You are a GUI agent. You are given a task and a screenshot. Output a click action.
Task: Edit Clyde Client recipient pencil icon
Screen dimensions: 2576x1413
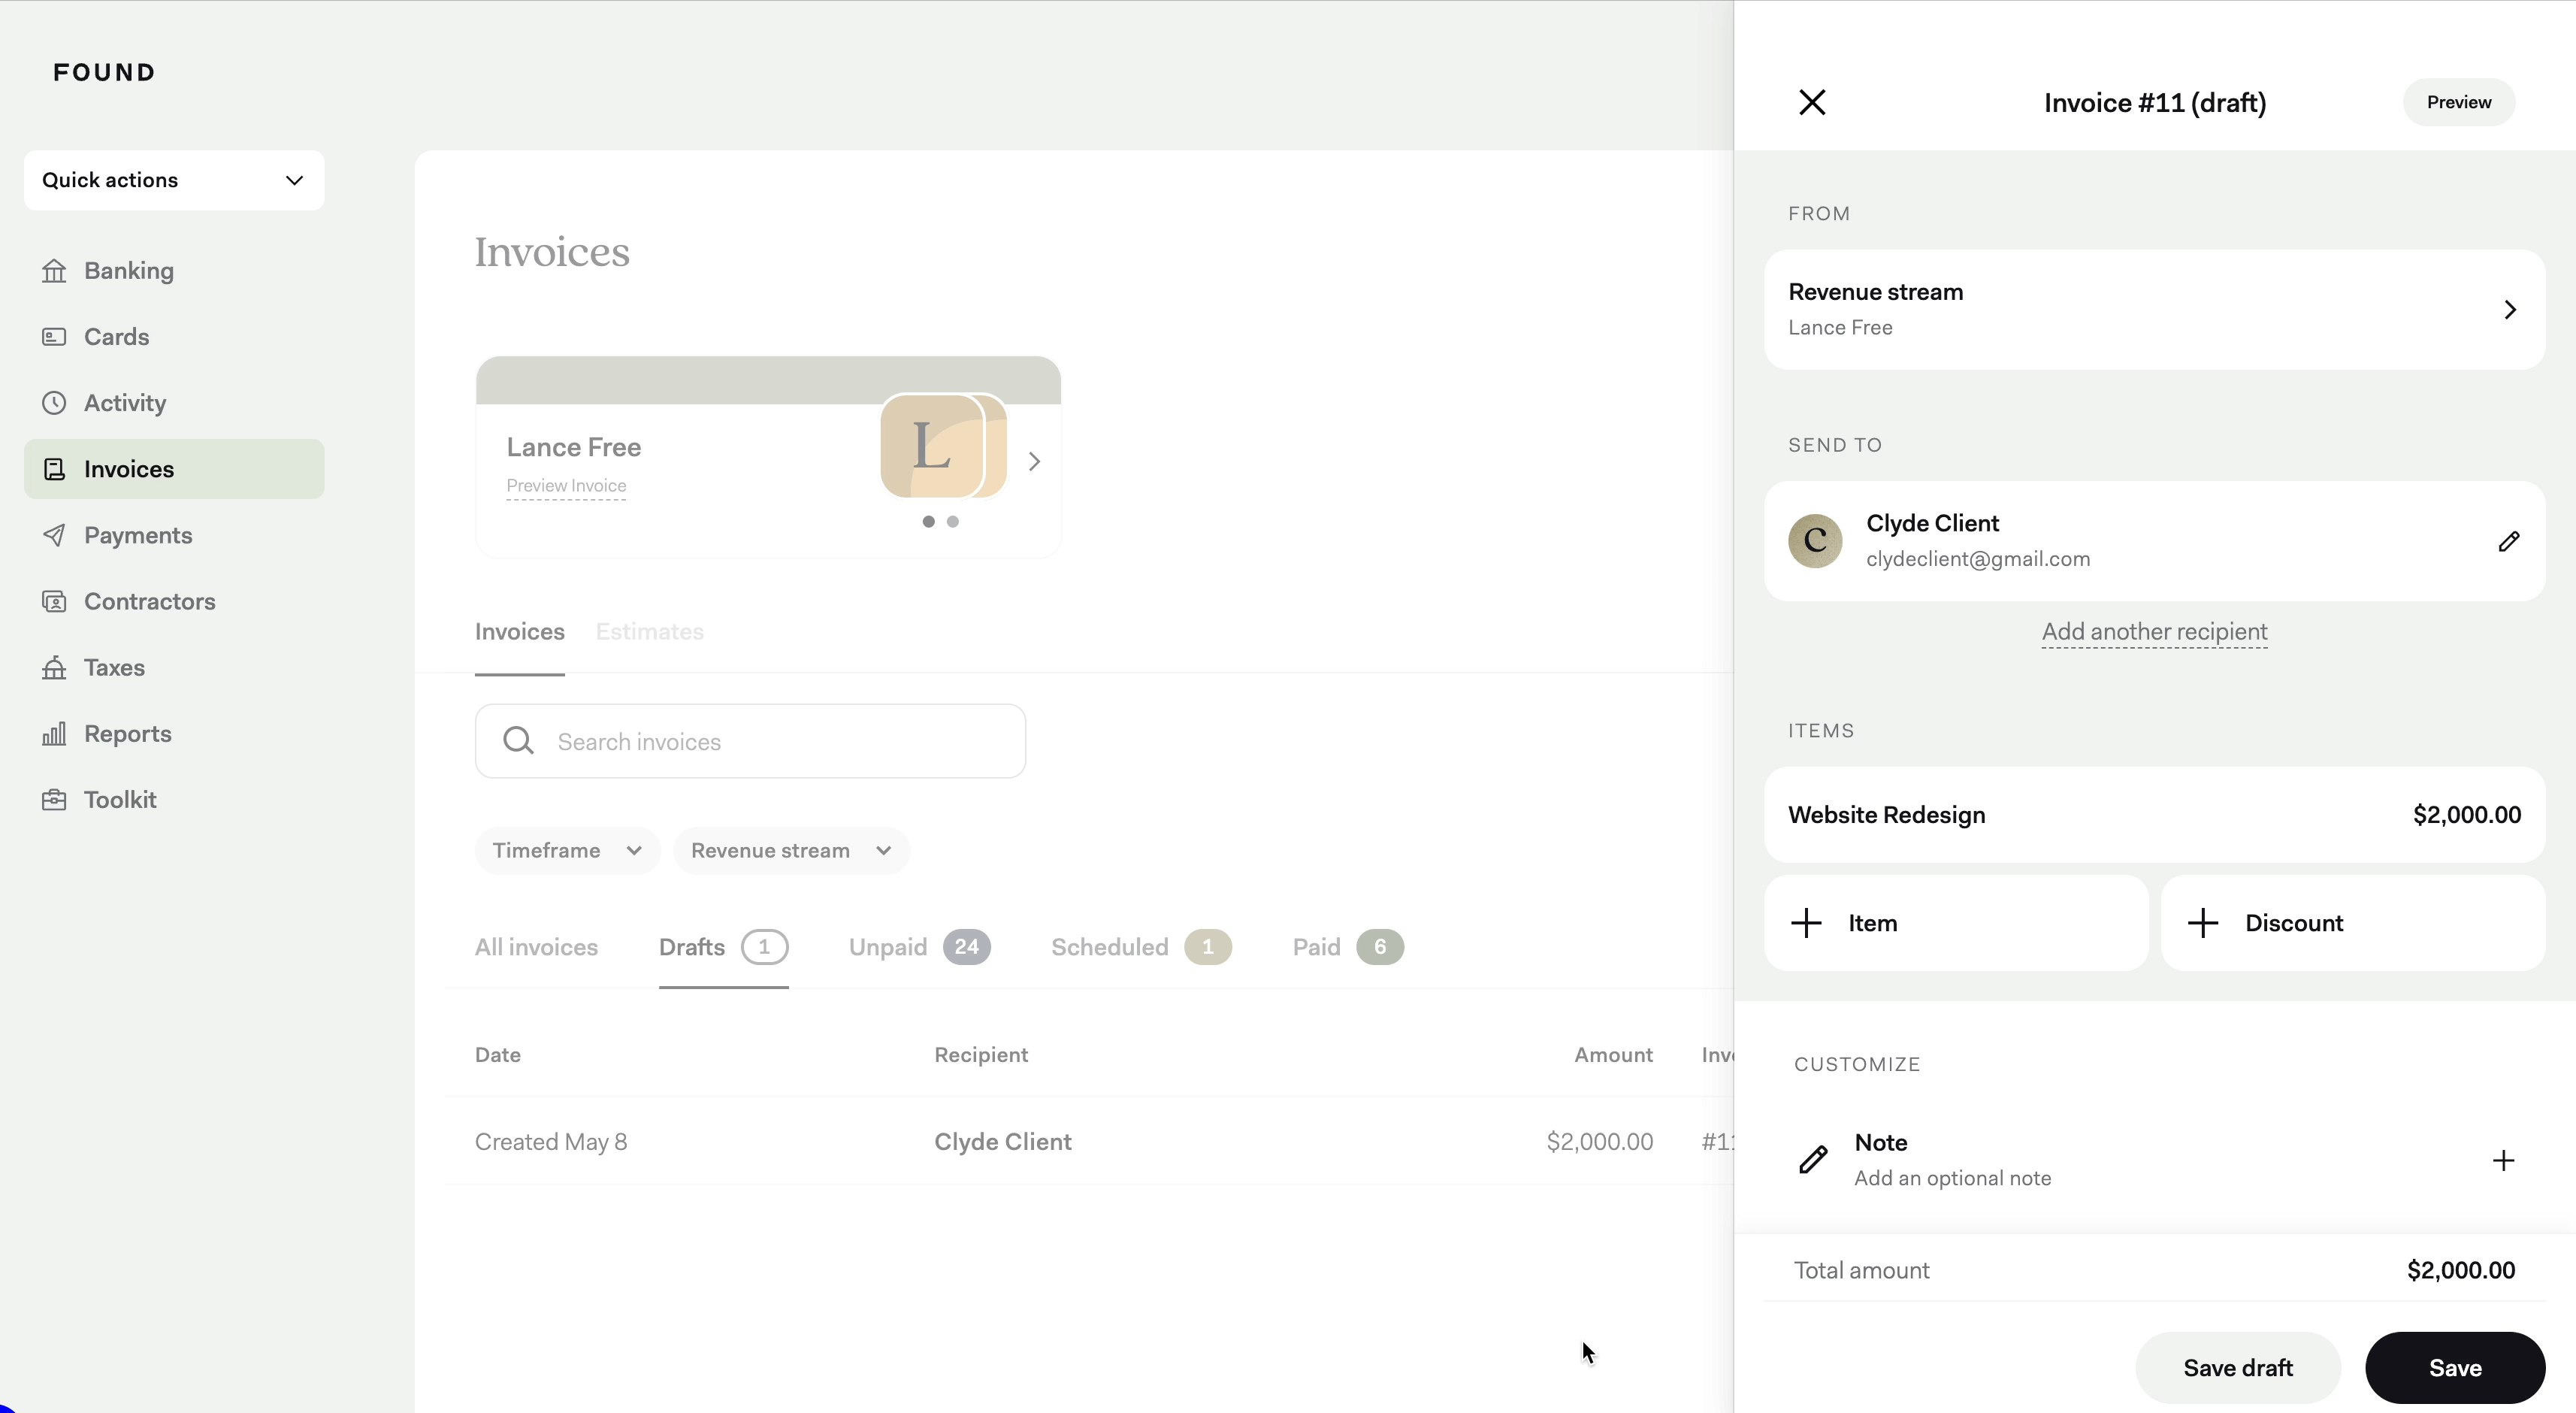[2508, 541]
